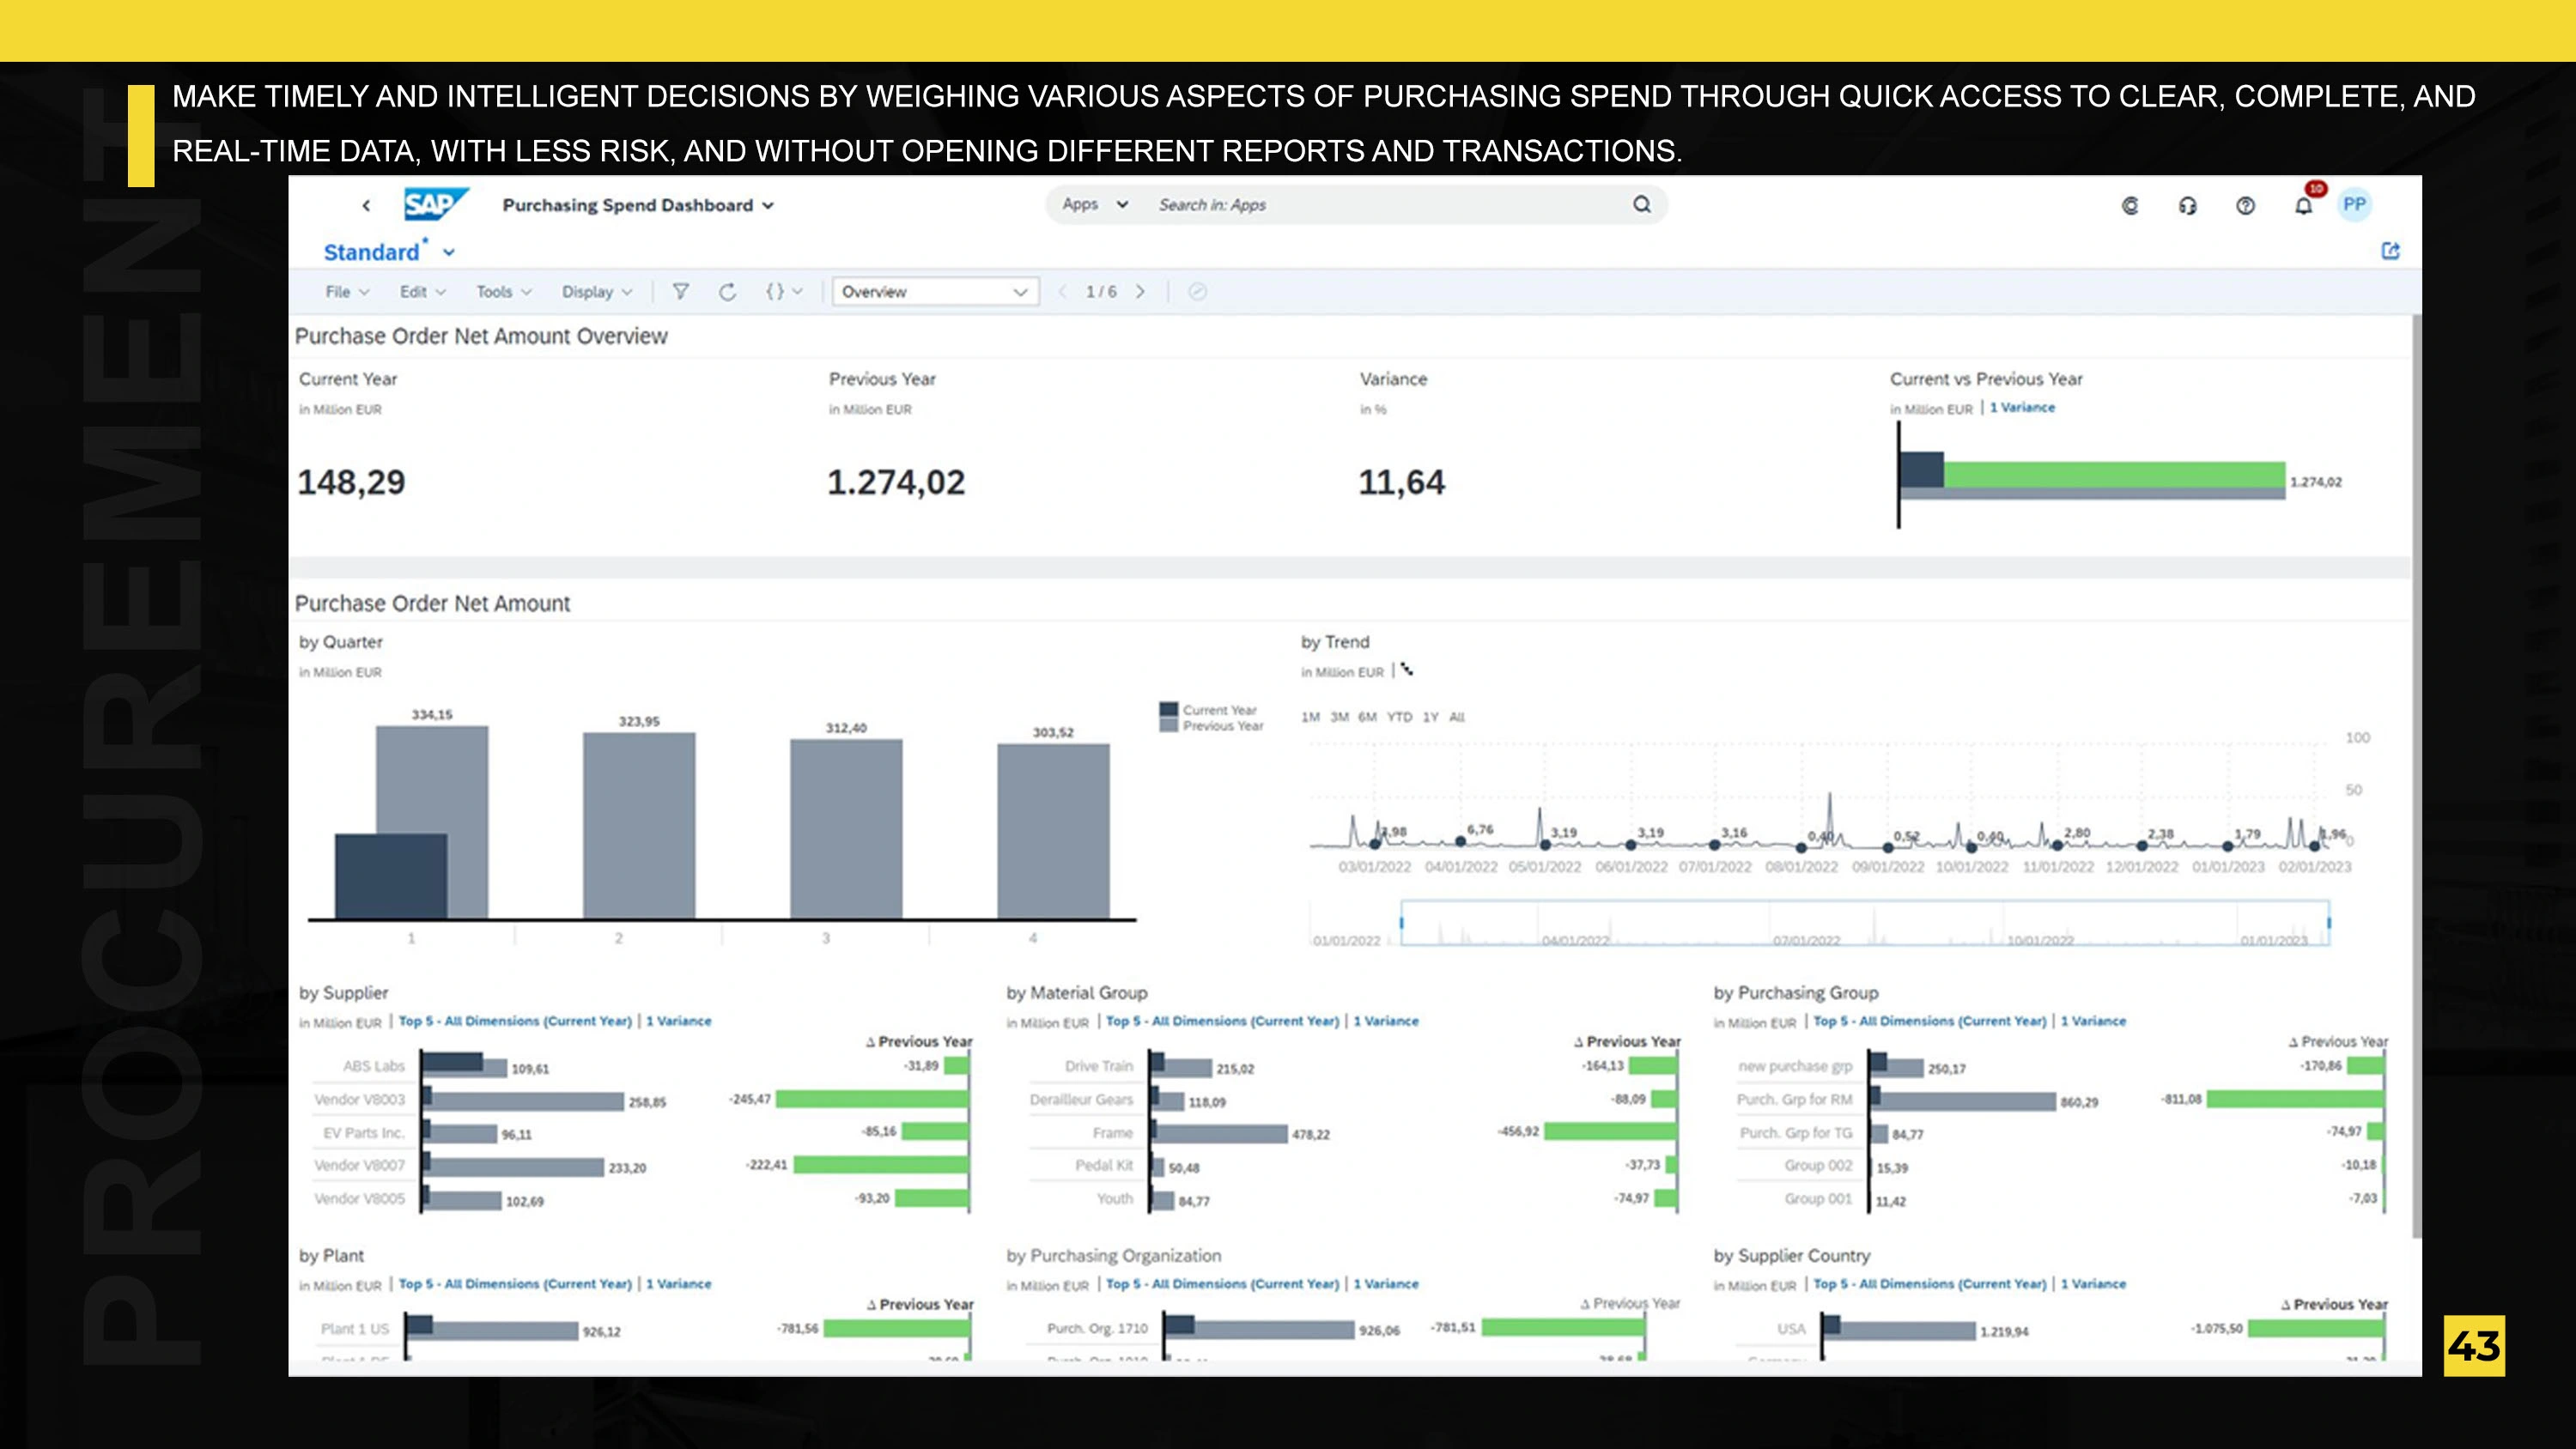Click the SAP logo
The width and height of the screenshot is (2576, 1449).
point(434,204)
